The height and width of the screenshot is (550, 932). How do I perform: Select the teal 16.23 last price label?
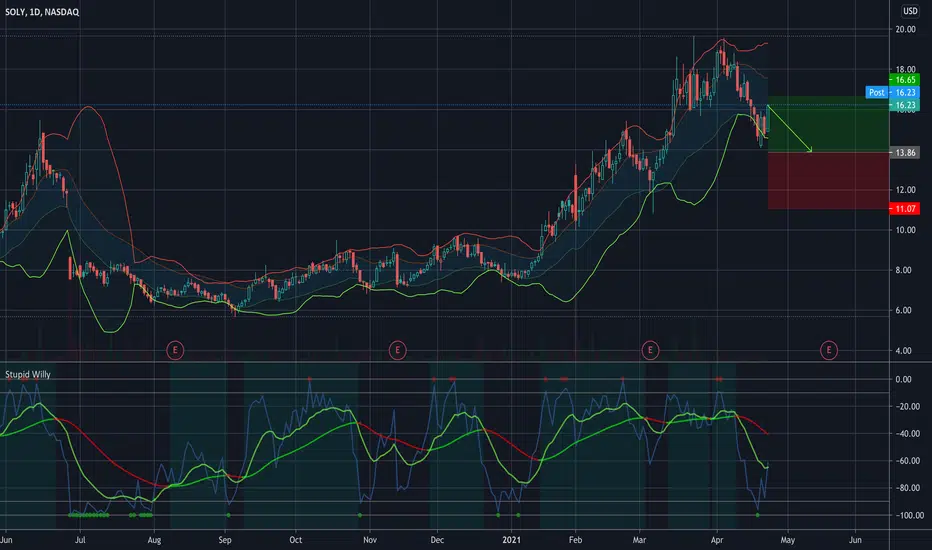(x=904, y=105)
